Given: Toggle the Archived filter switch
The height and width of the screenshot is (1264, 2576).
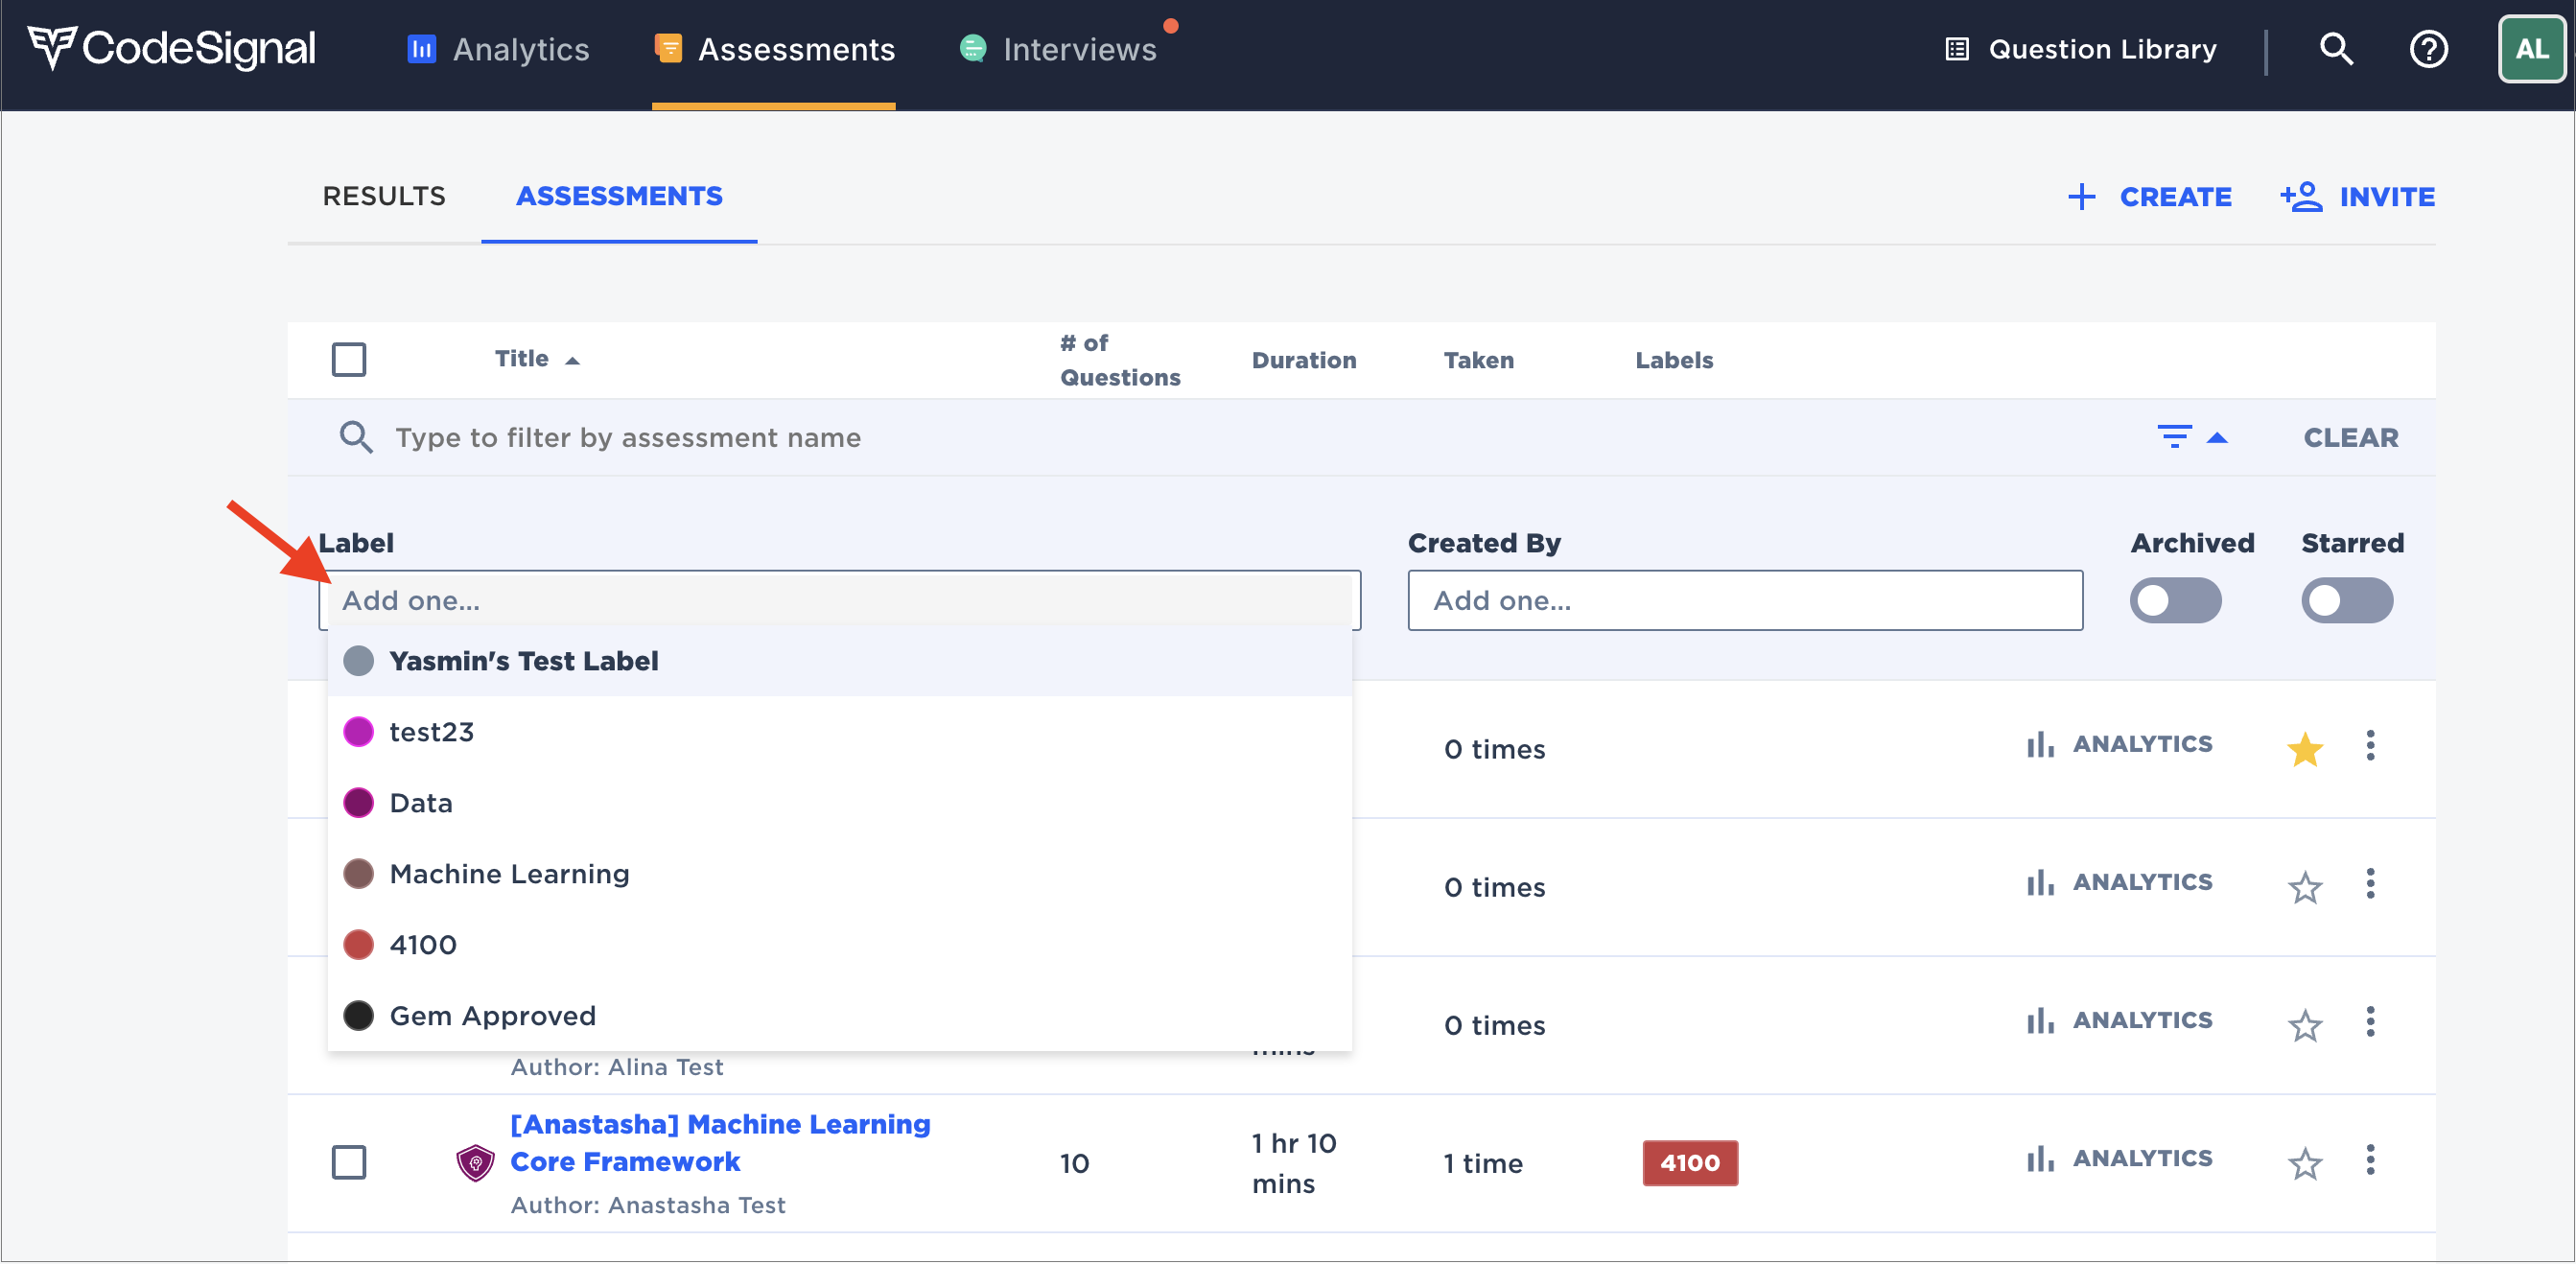Looking at the screenshot, I should click(x=2174, y=599).
